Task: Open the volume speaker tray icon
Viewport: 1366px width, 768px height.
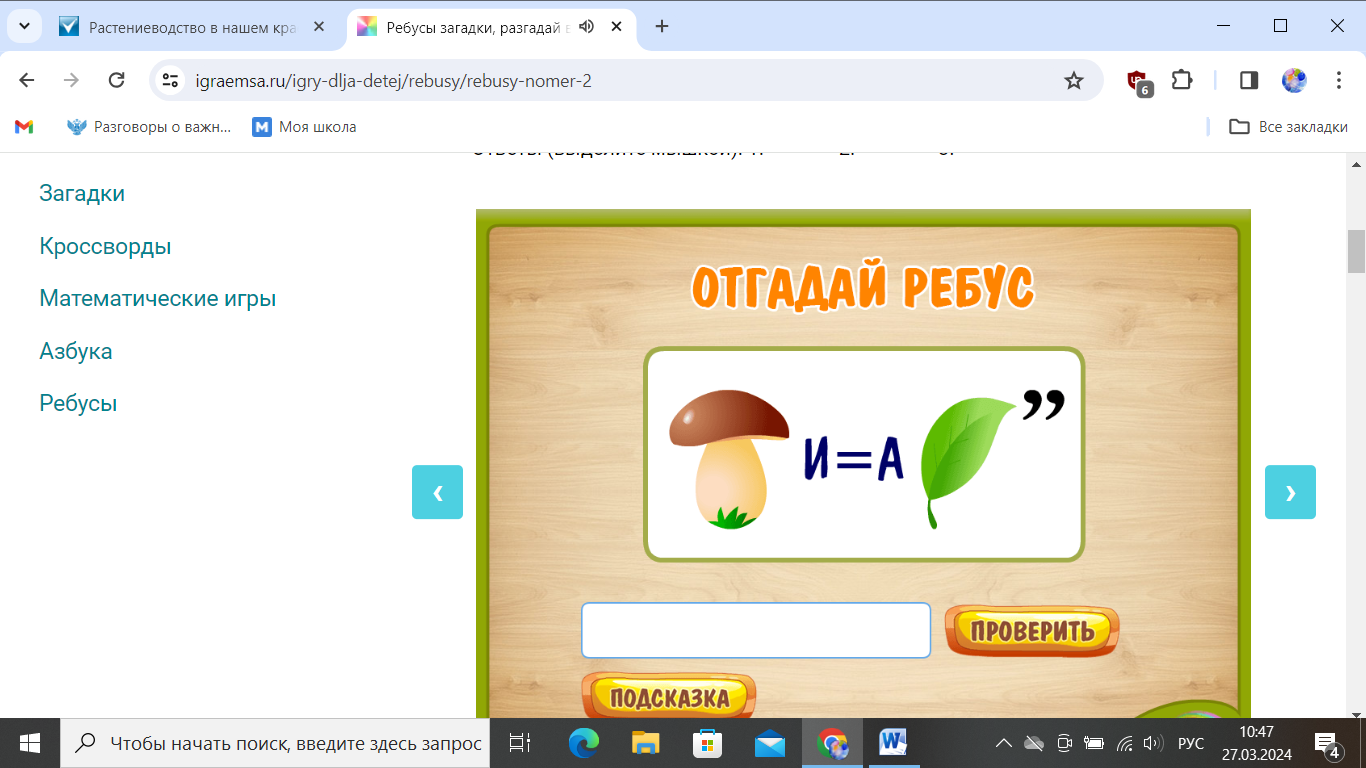Action: (x=1153, y=743)
